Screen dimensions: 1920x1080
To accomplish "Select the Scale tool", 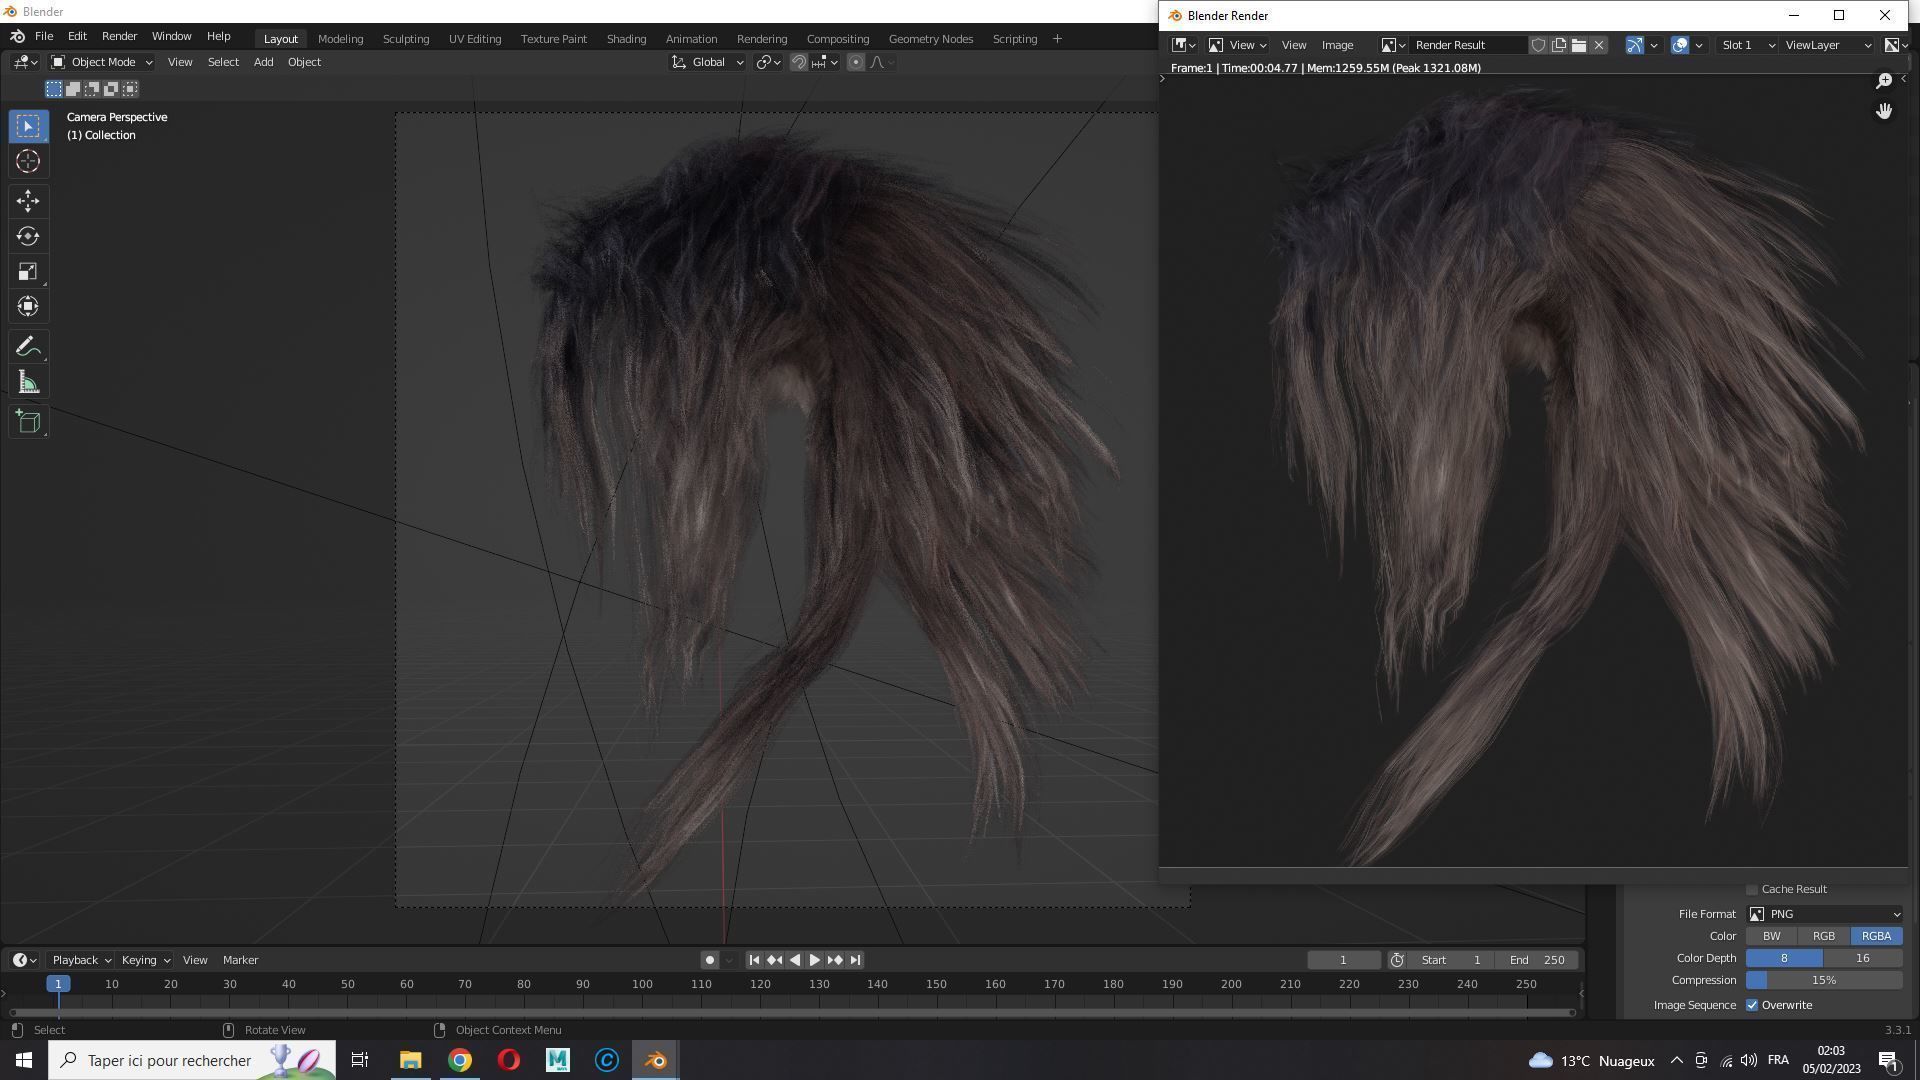I will [28, 271].
